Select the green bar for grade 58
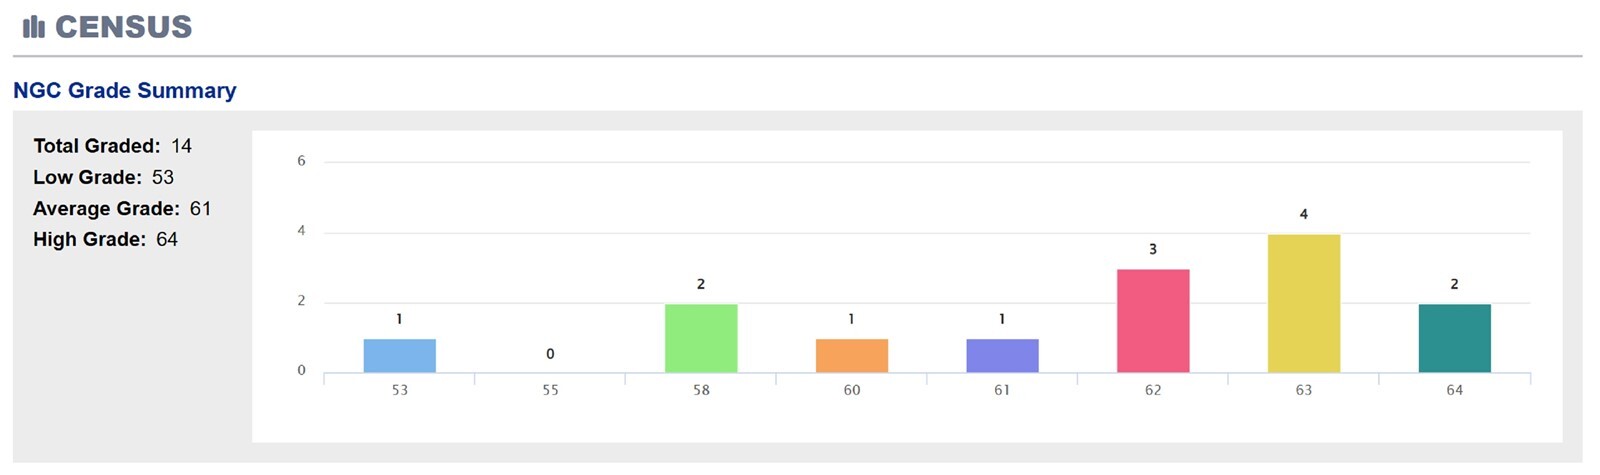 tap(701, 338)
